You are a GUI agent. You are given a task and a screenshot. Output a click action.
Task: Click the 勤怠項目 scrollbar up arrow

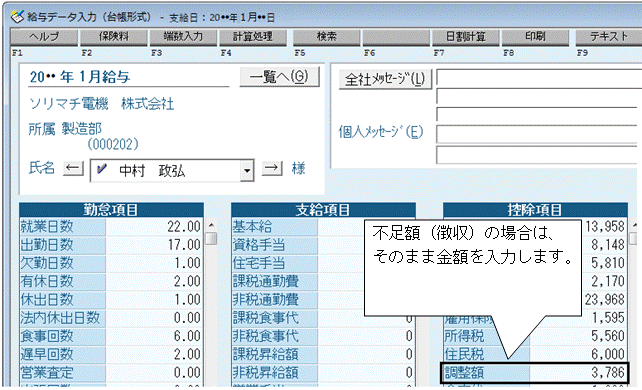(211, 225)
